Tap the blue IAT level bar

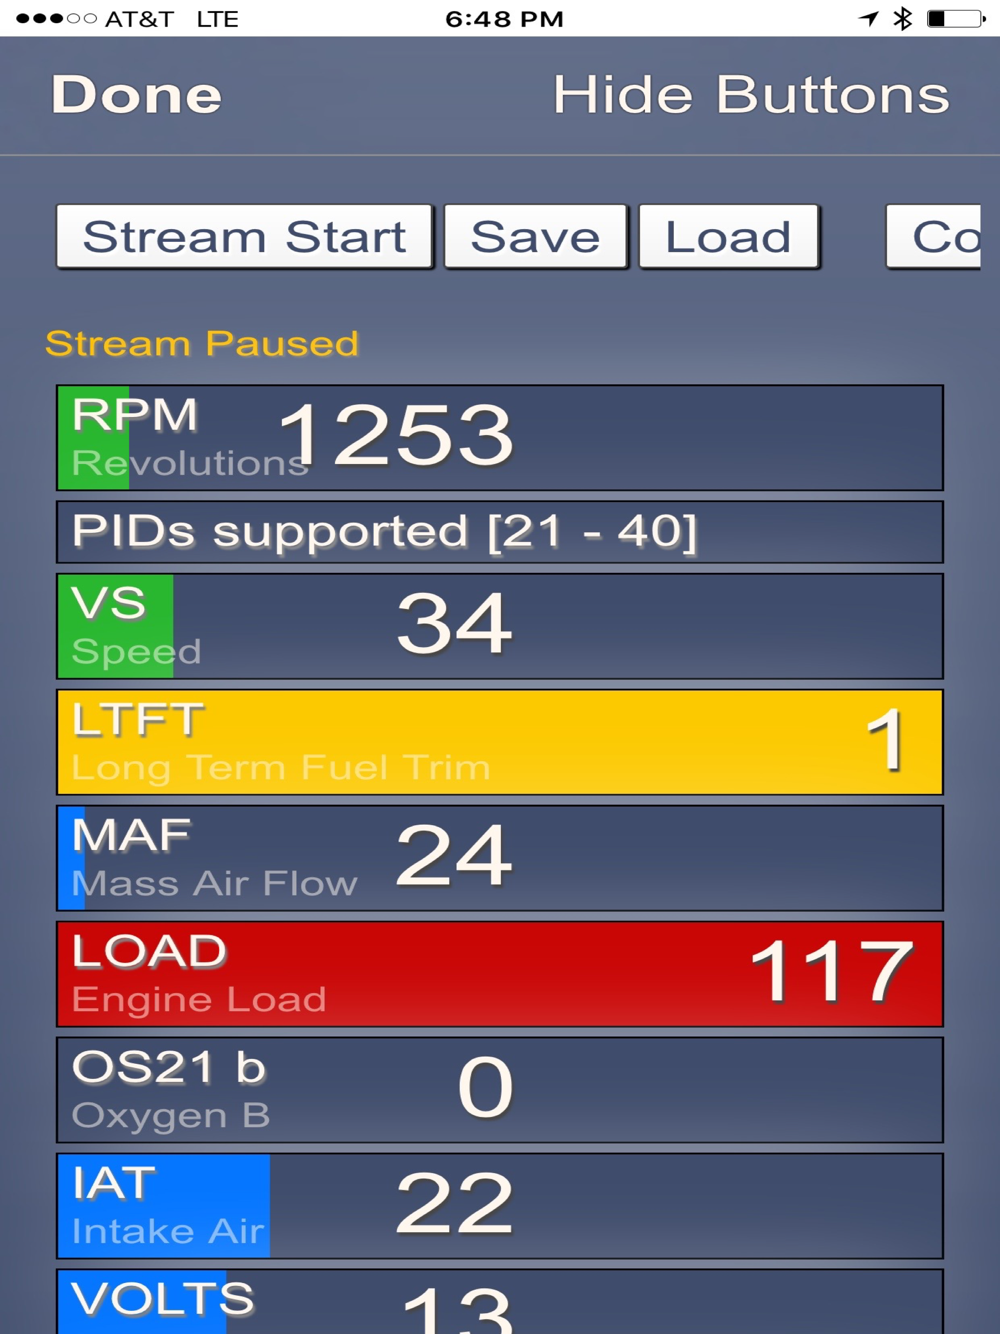pos(164,1206)
